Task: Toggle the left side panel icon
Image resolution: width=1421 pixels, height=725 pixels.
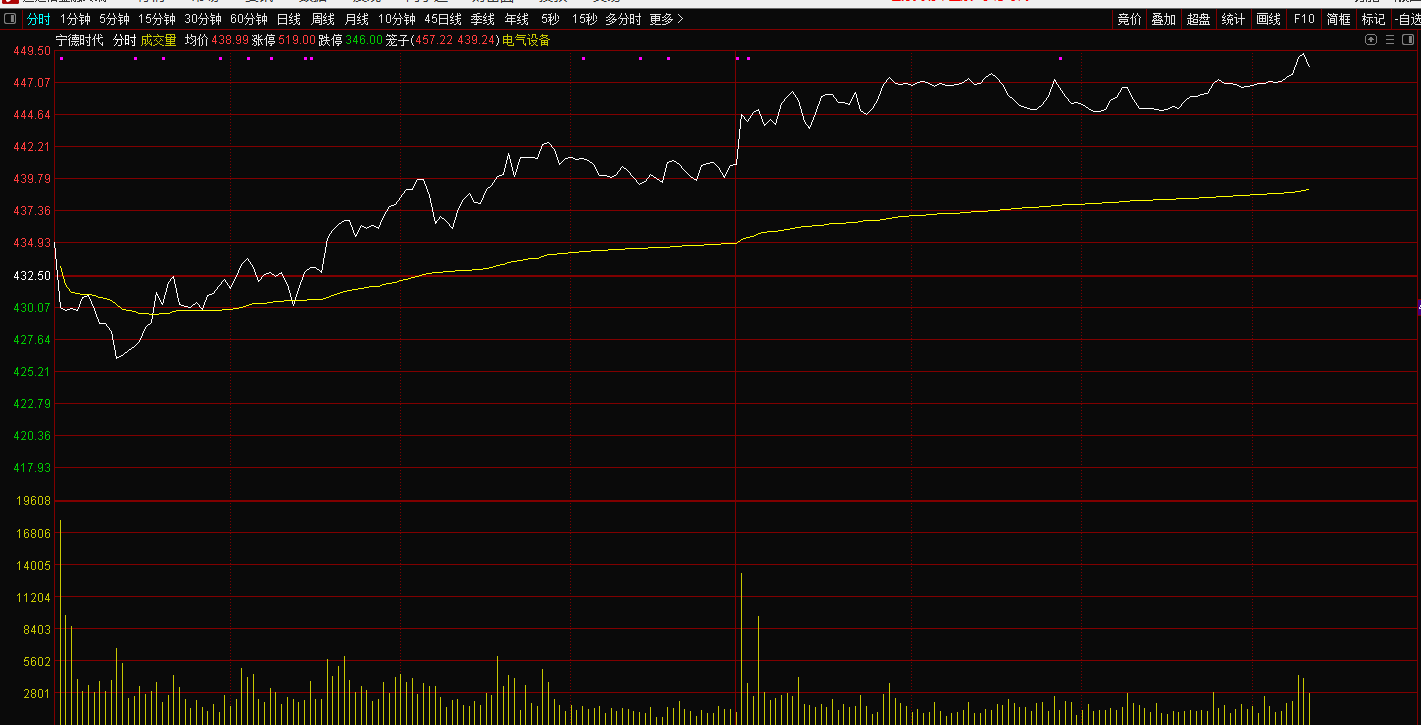Action: 10,19
